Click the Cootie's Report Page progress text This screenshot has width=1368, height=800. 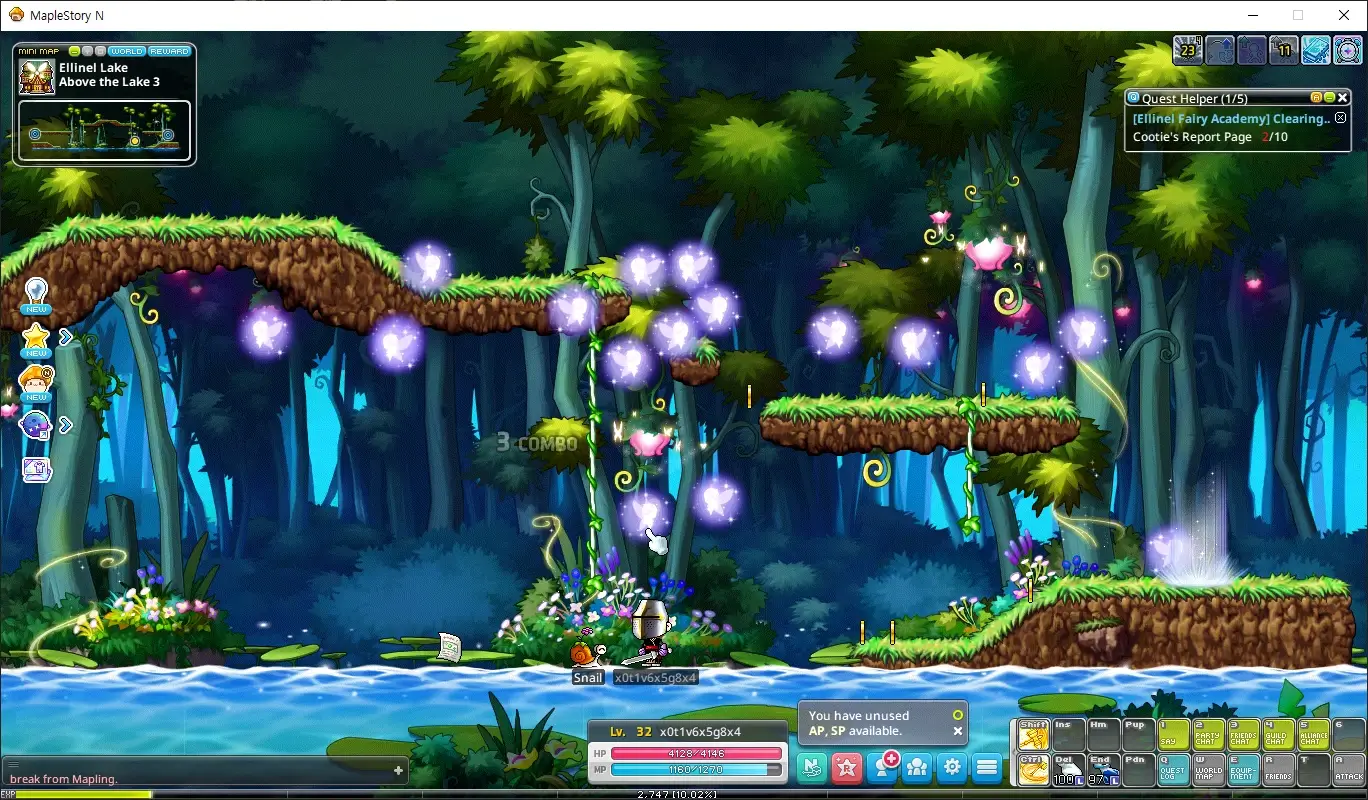1210,137
